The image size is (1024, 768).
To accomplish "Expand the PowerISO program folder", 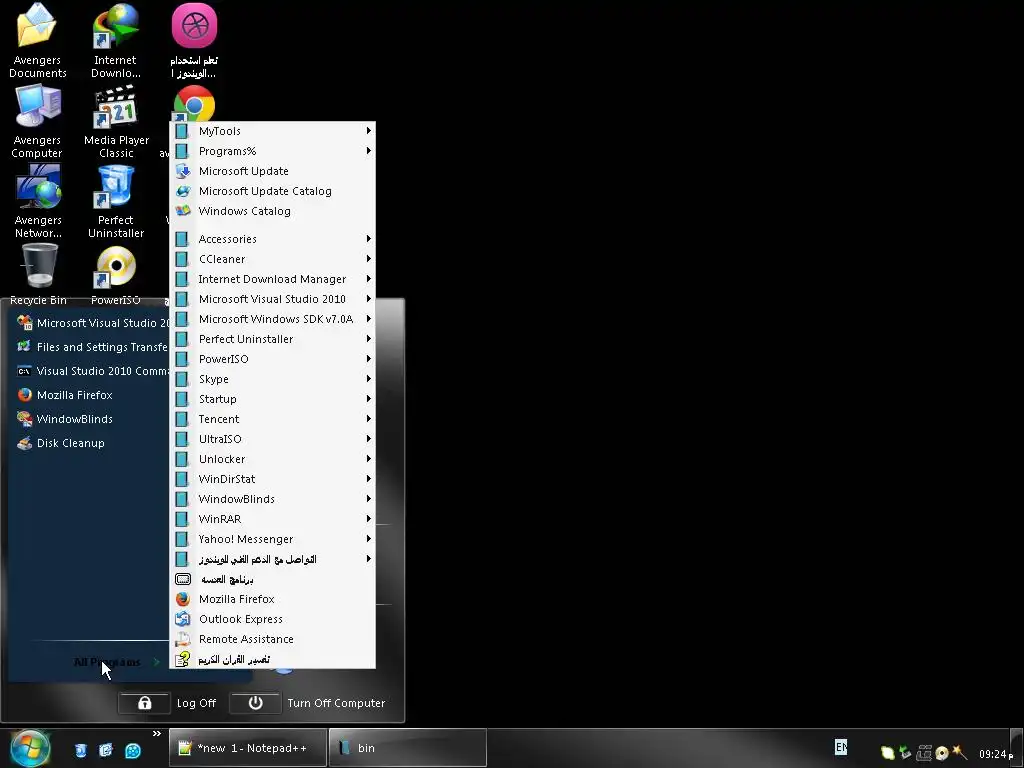I will 272,359.
